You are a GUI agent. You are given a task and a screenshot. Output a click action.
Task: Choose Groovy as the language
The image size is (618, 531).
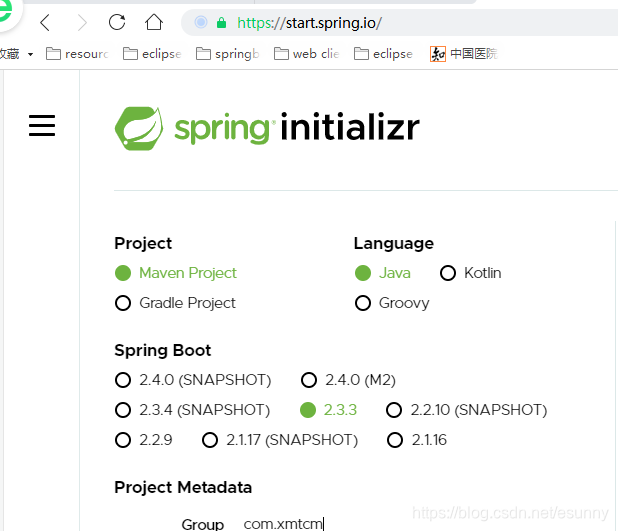click(363, 303)
